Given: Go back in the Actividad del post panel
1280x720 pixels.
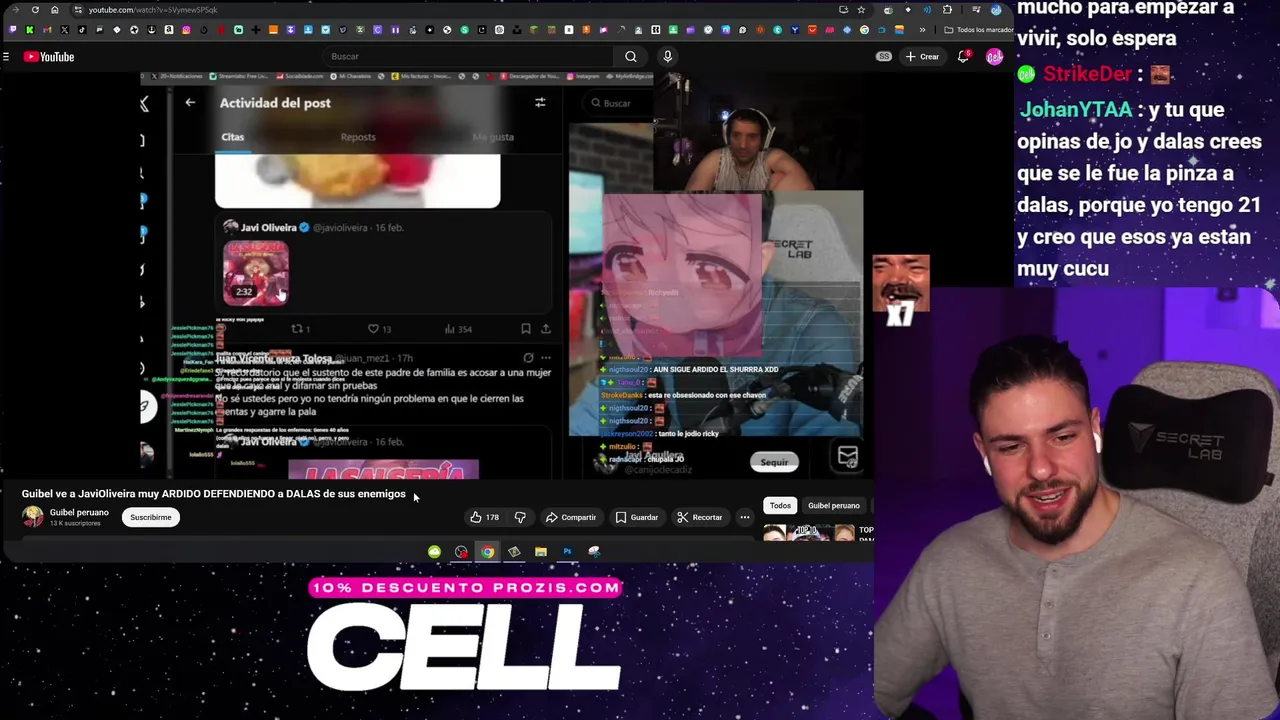Looking at the screenshot, I should tap(190, 102).
